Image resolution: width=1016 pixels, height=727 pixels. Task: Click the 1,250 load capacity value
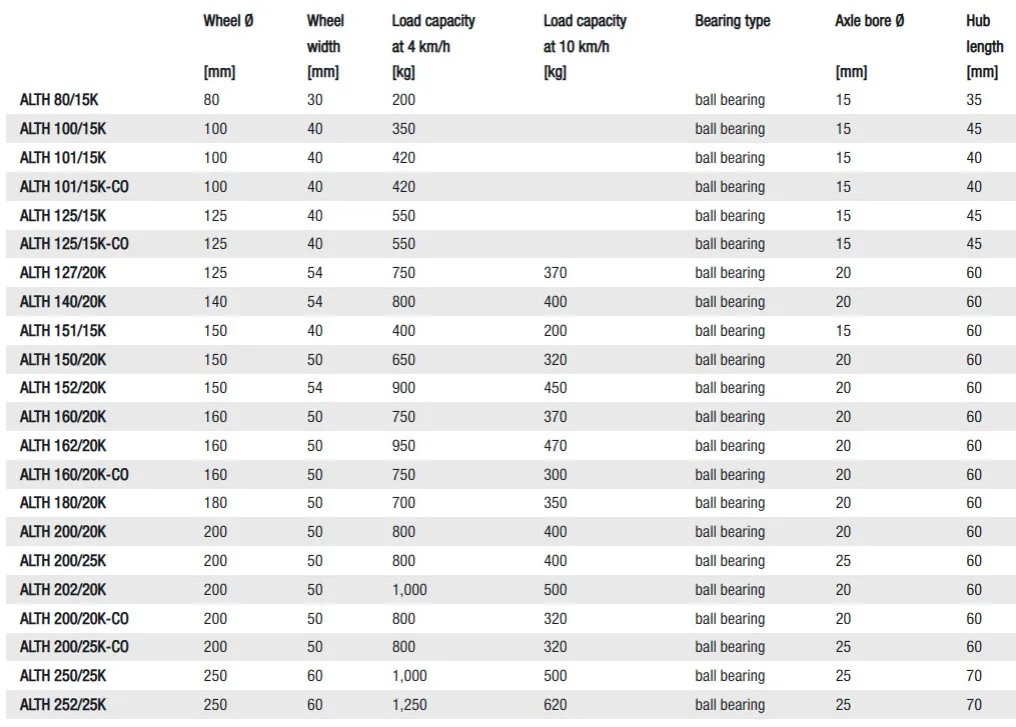point(410,704)
